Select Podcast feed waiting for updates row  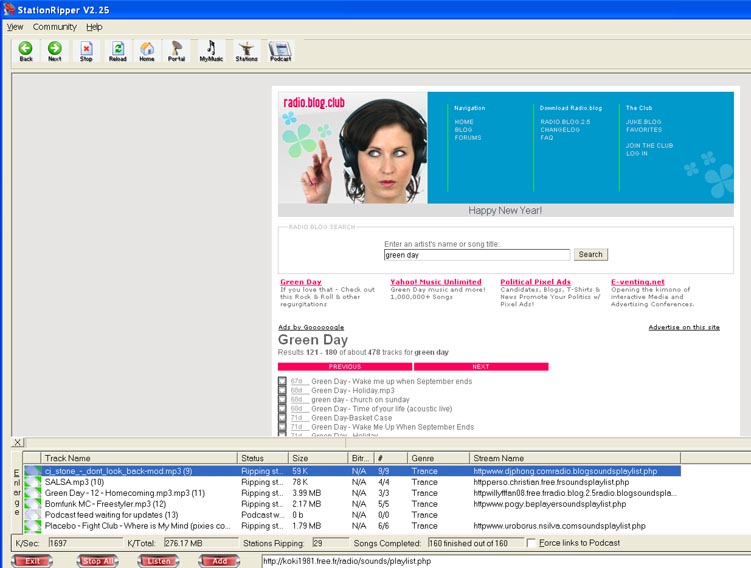pos(352,515)
